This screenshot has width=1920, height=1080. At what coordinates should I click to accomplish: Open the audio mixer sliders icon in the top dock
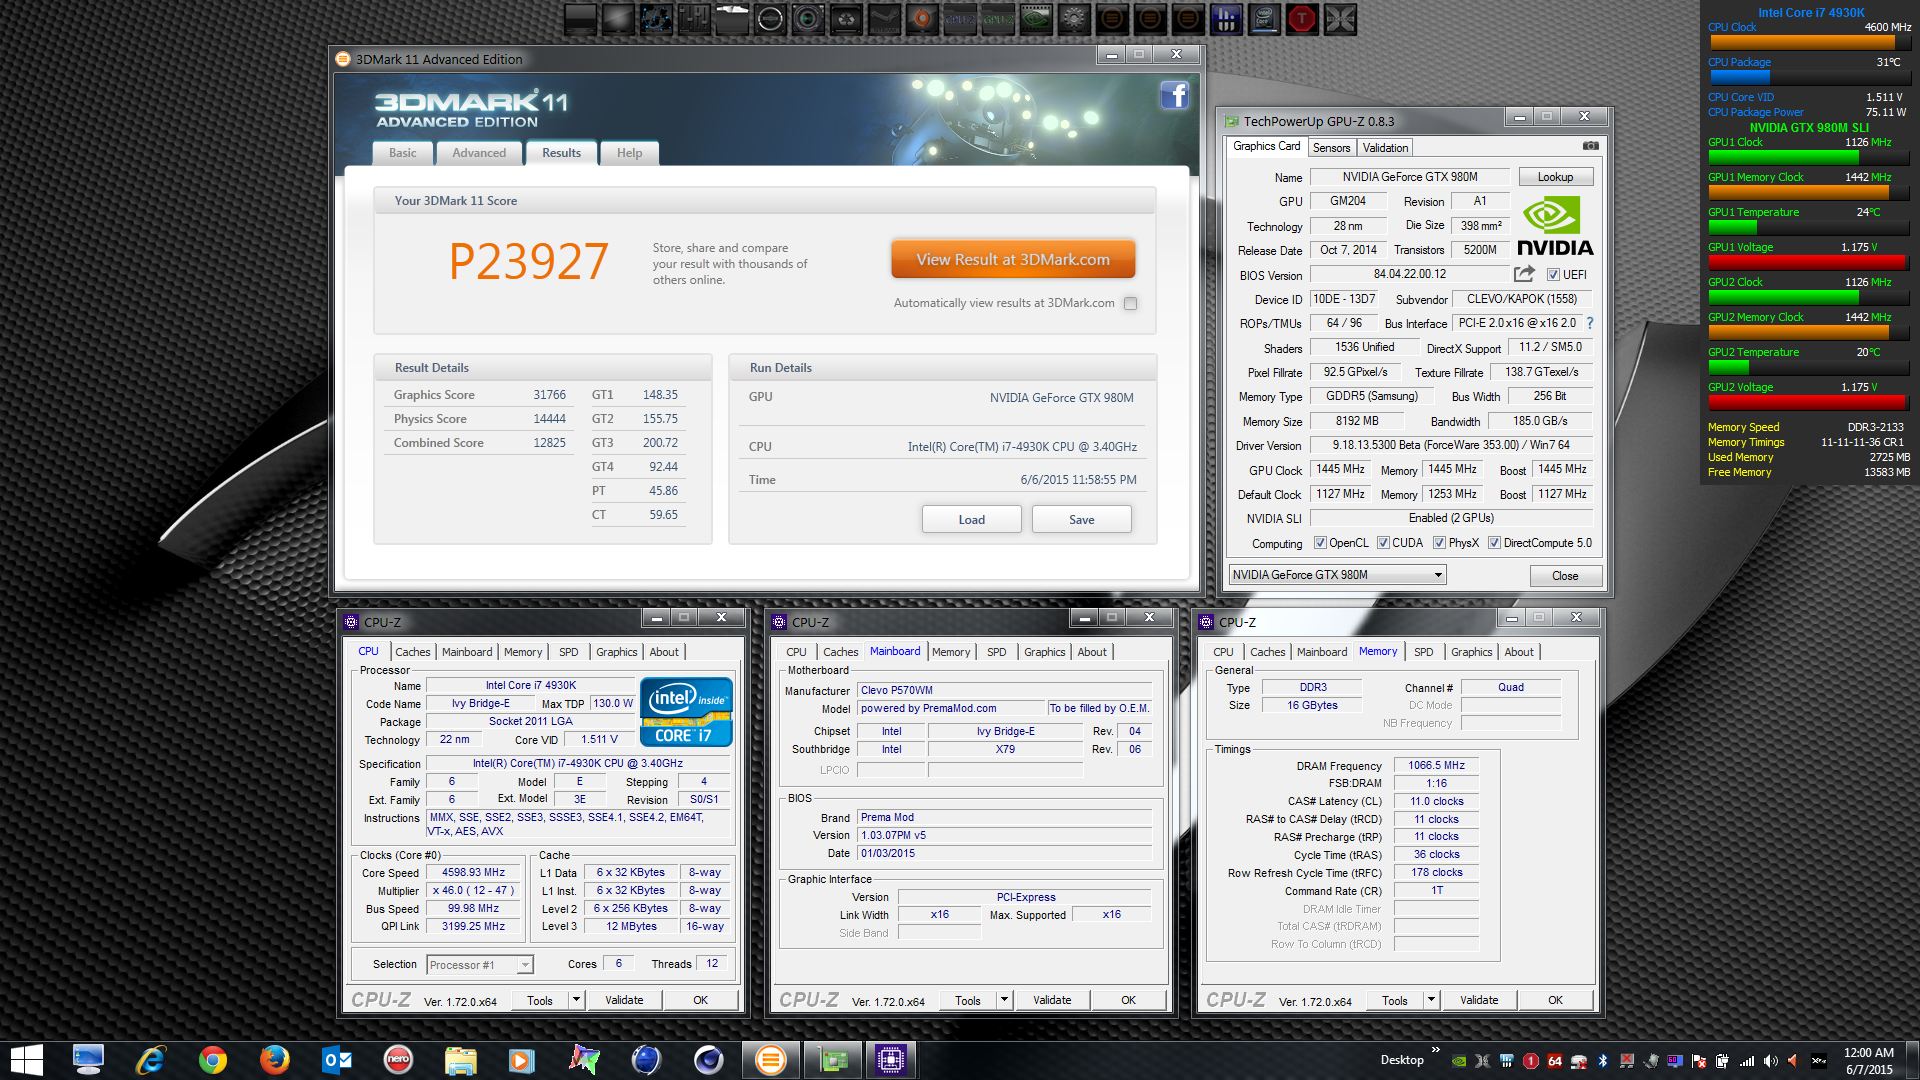694,18
